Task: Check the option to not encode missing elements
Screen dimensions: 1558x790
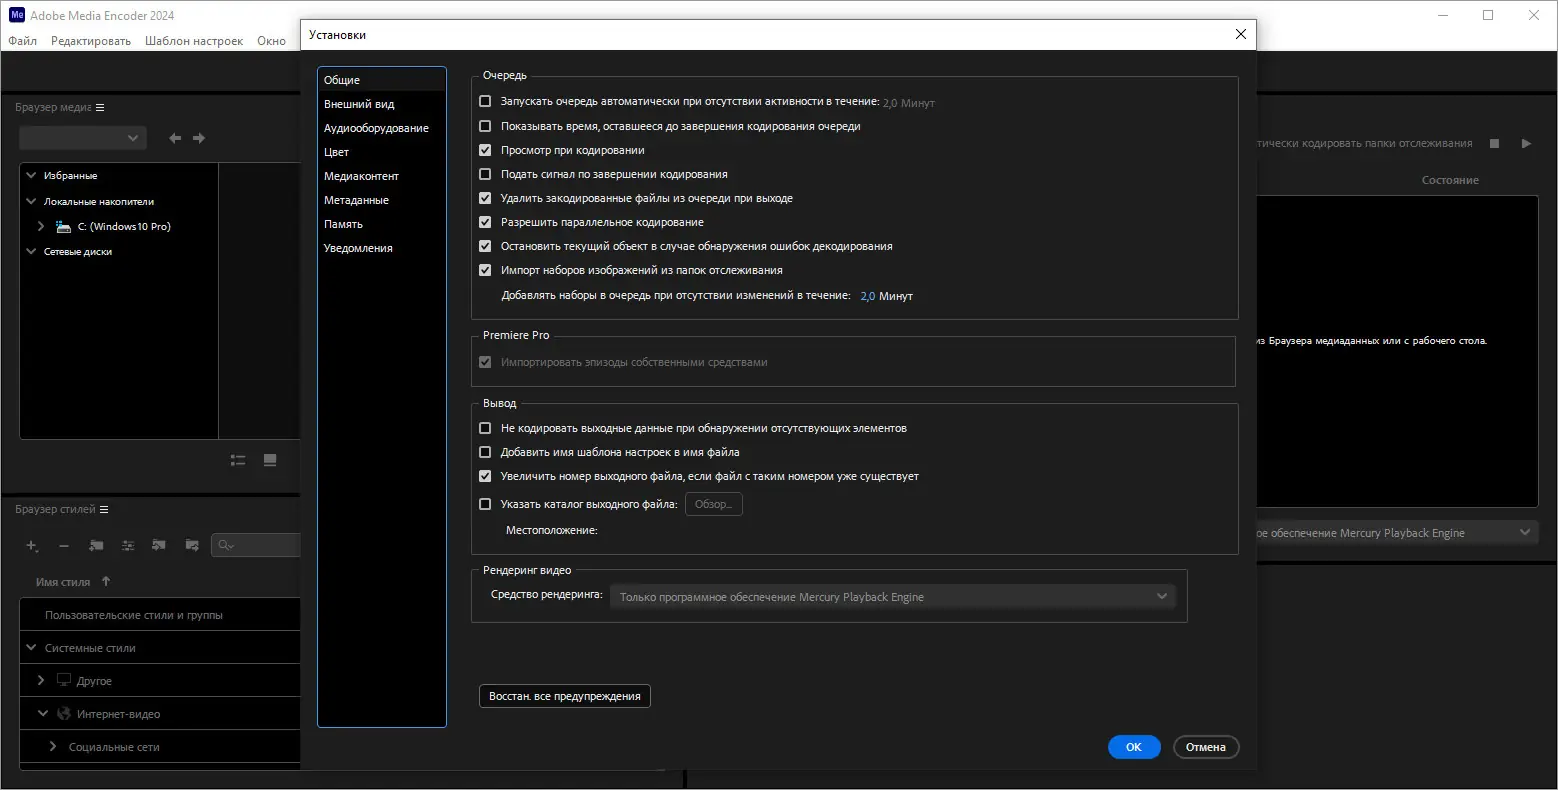Action: point(485,427)
